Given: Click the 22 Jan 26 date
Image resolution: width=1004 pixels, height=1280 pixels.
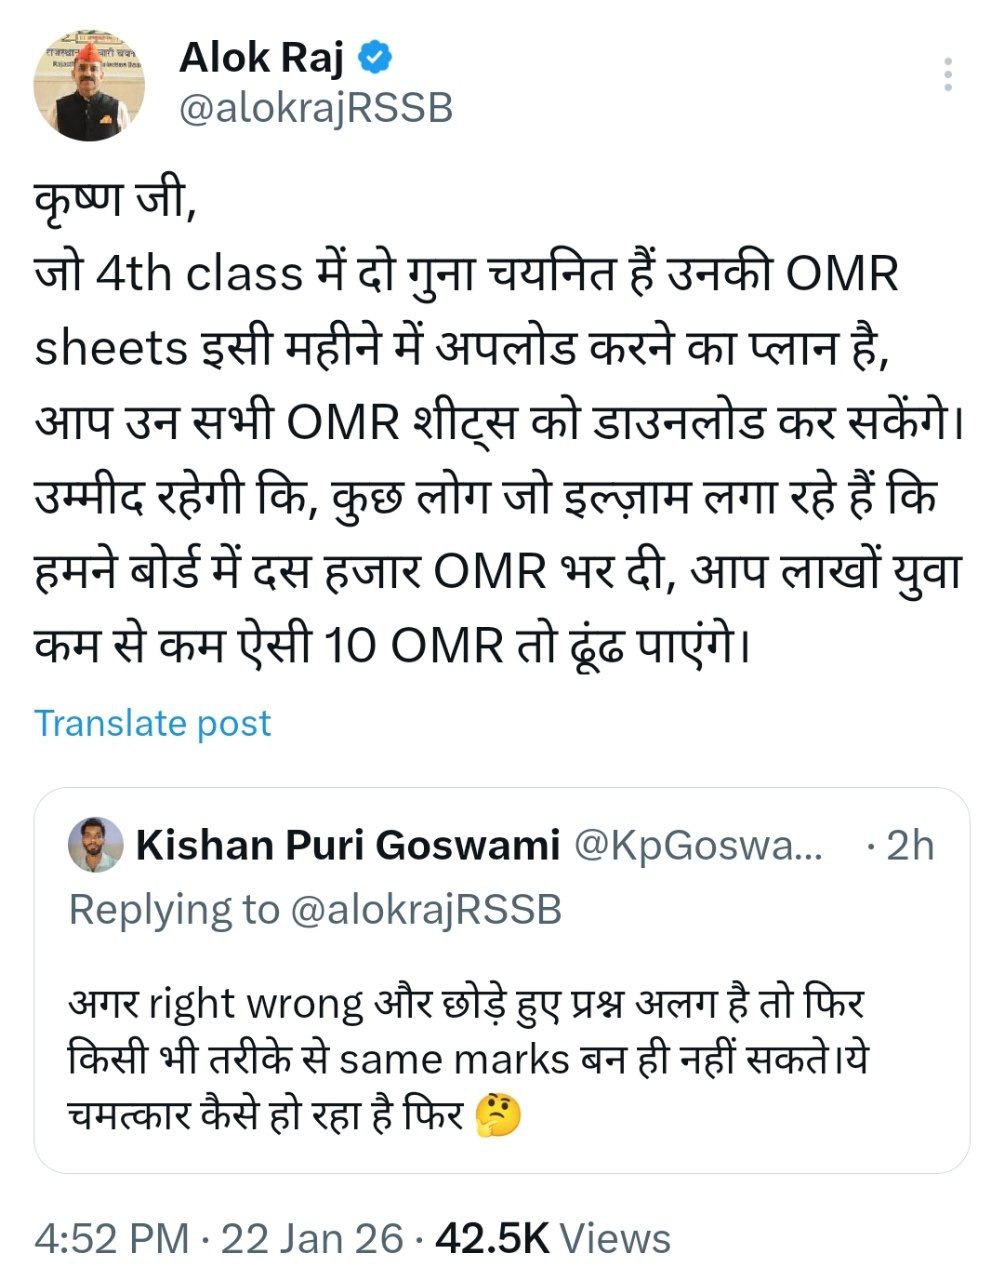Looking at the screenshot, I should 312,1239.
